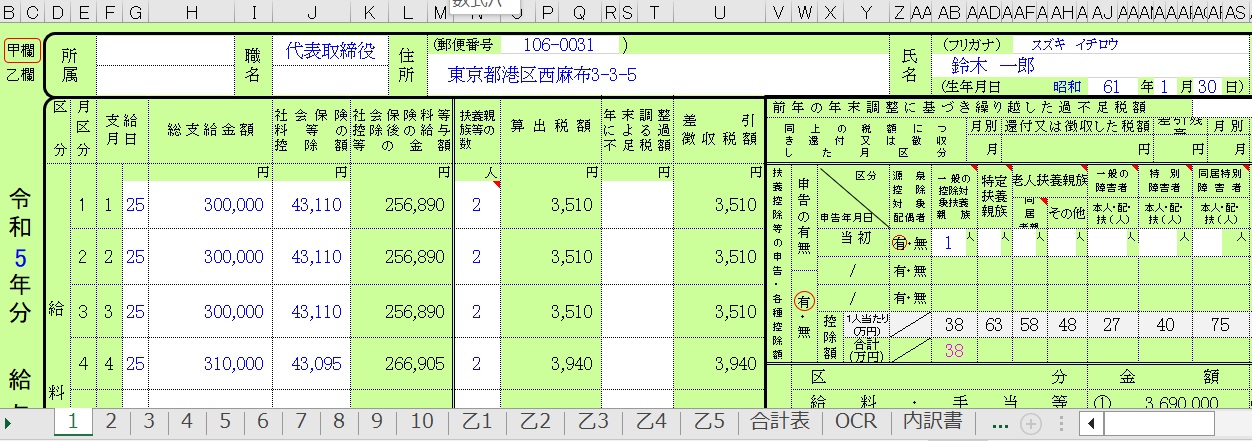Open the 内訳書 sheet tab

click(932, 421)
